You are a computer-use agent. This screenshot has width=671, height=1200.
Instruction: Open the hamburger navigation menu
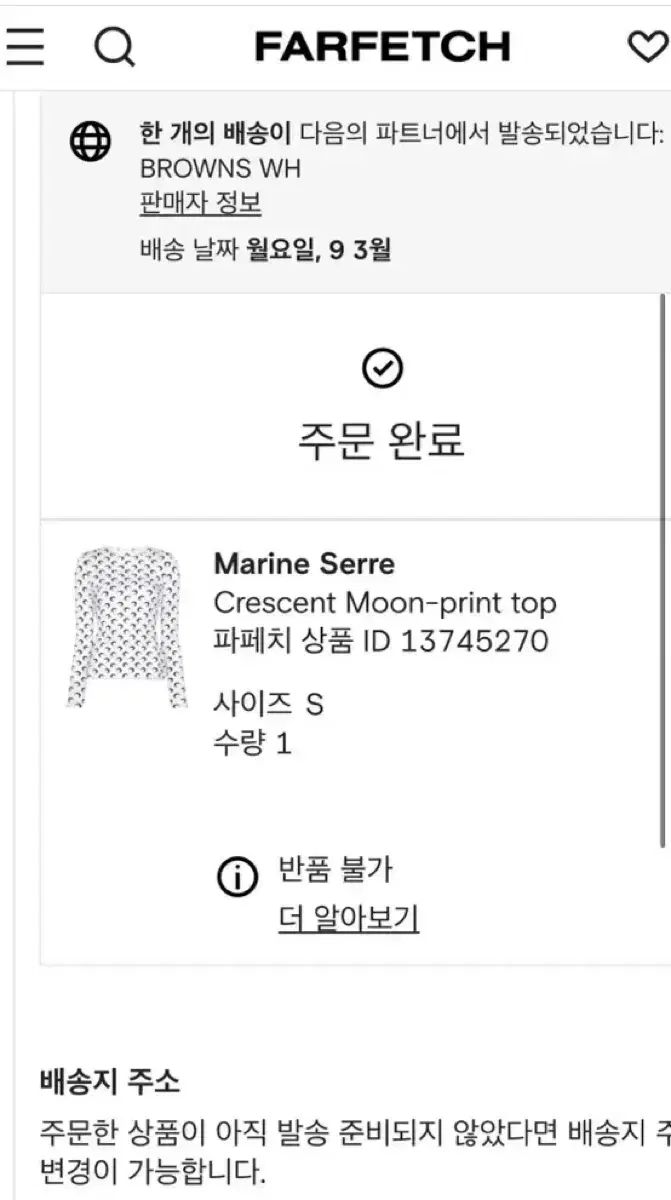point(27,48)
